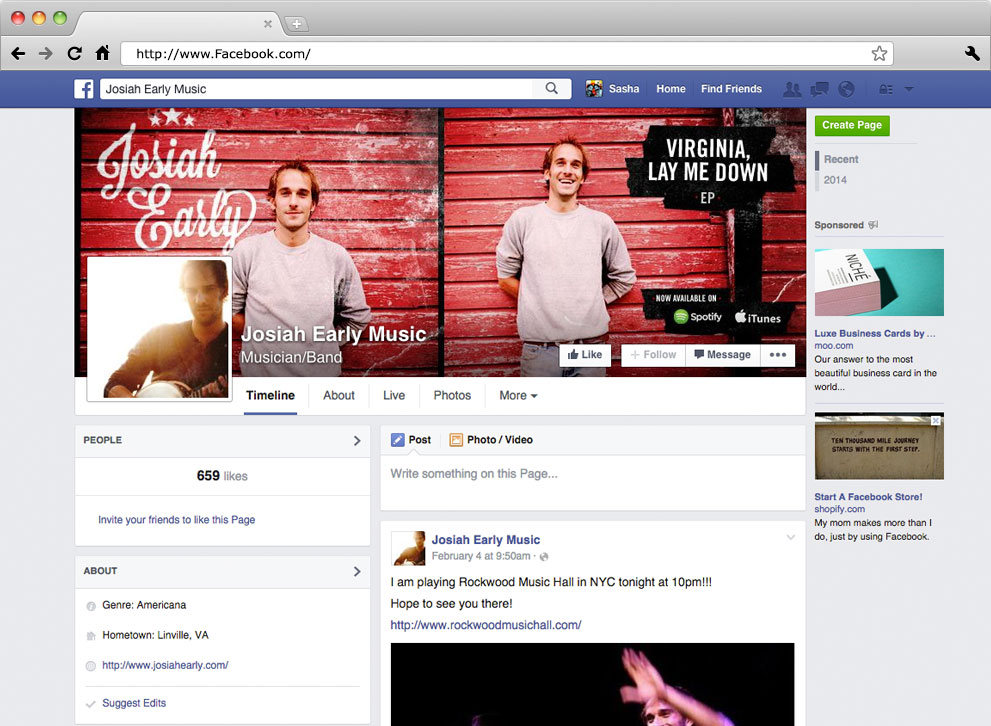Expand the People section chevron

[357, 440]
